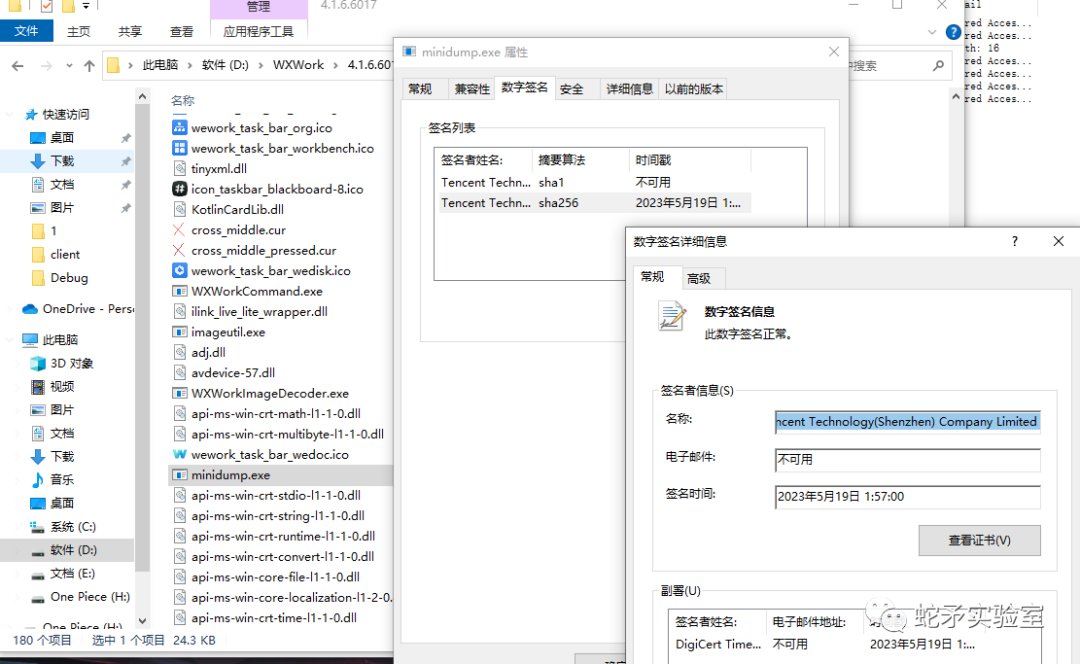Click the tinyxml.dll file icon
The width and height of the screenshot is (1080, 664).
click(179, 169)
